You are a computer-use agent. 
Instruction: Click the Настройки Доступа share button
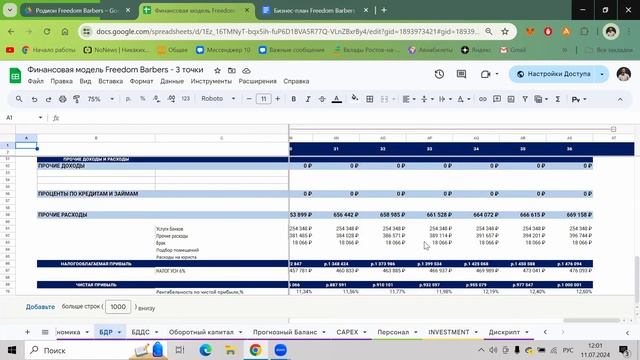555,74
